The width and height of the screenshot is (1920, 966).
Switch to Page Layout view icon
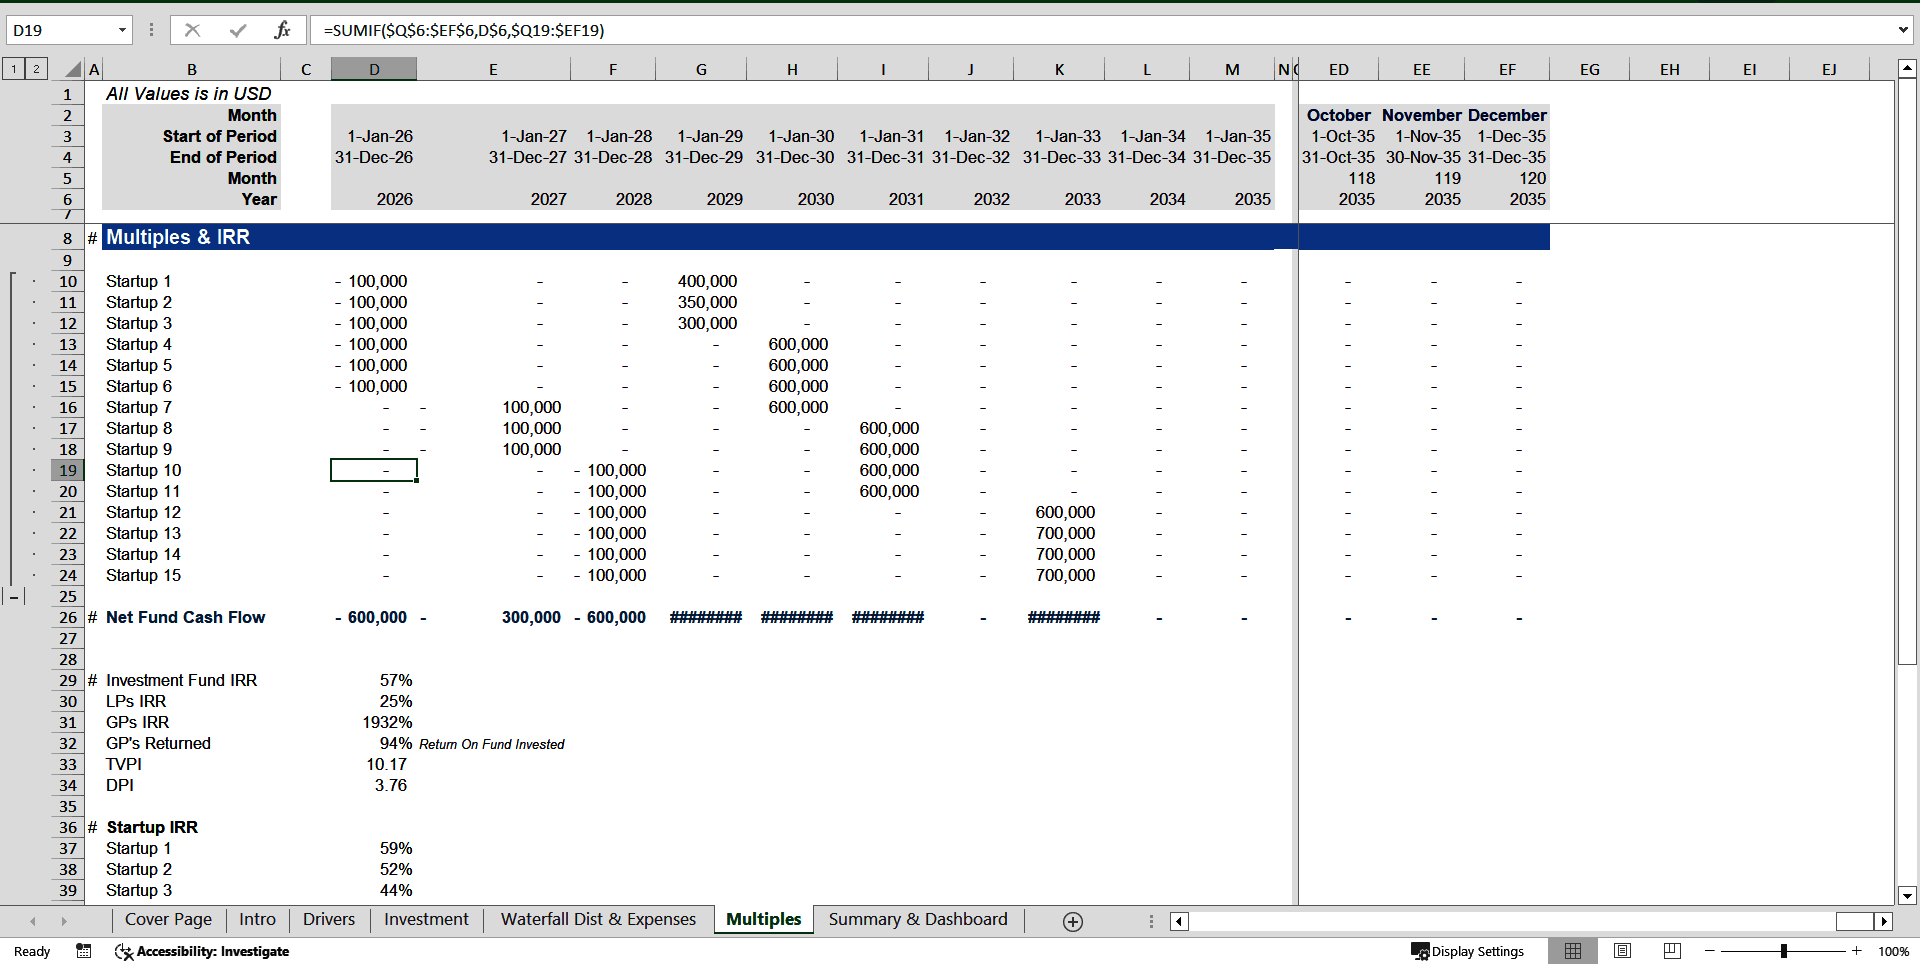coord(1623,951)
